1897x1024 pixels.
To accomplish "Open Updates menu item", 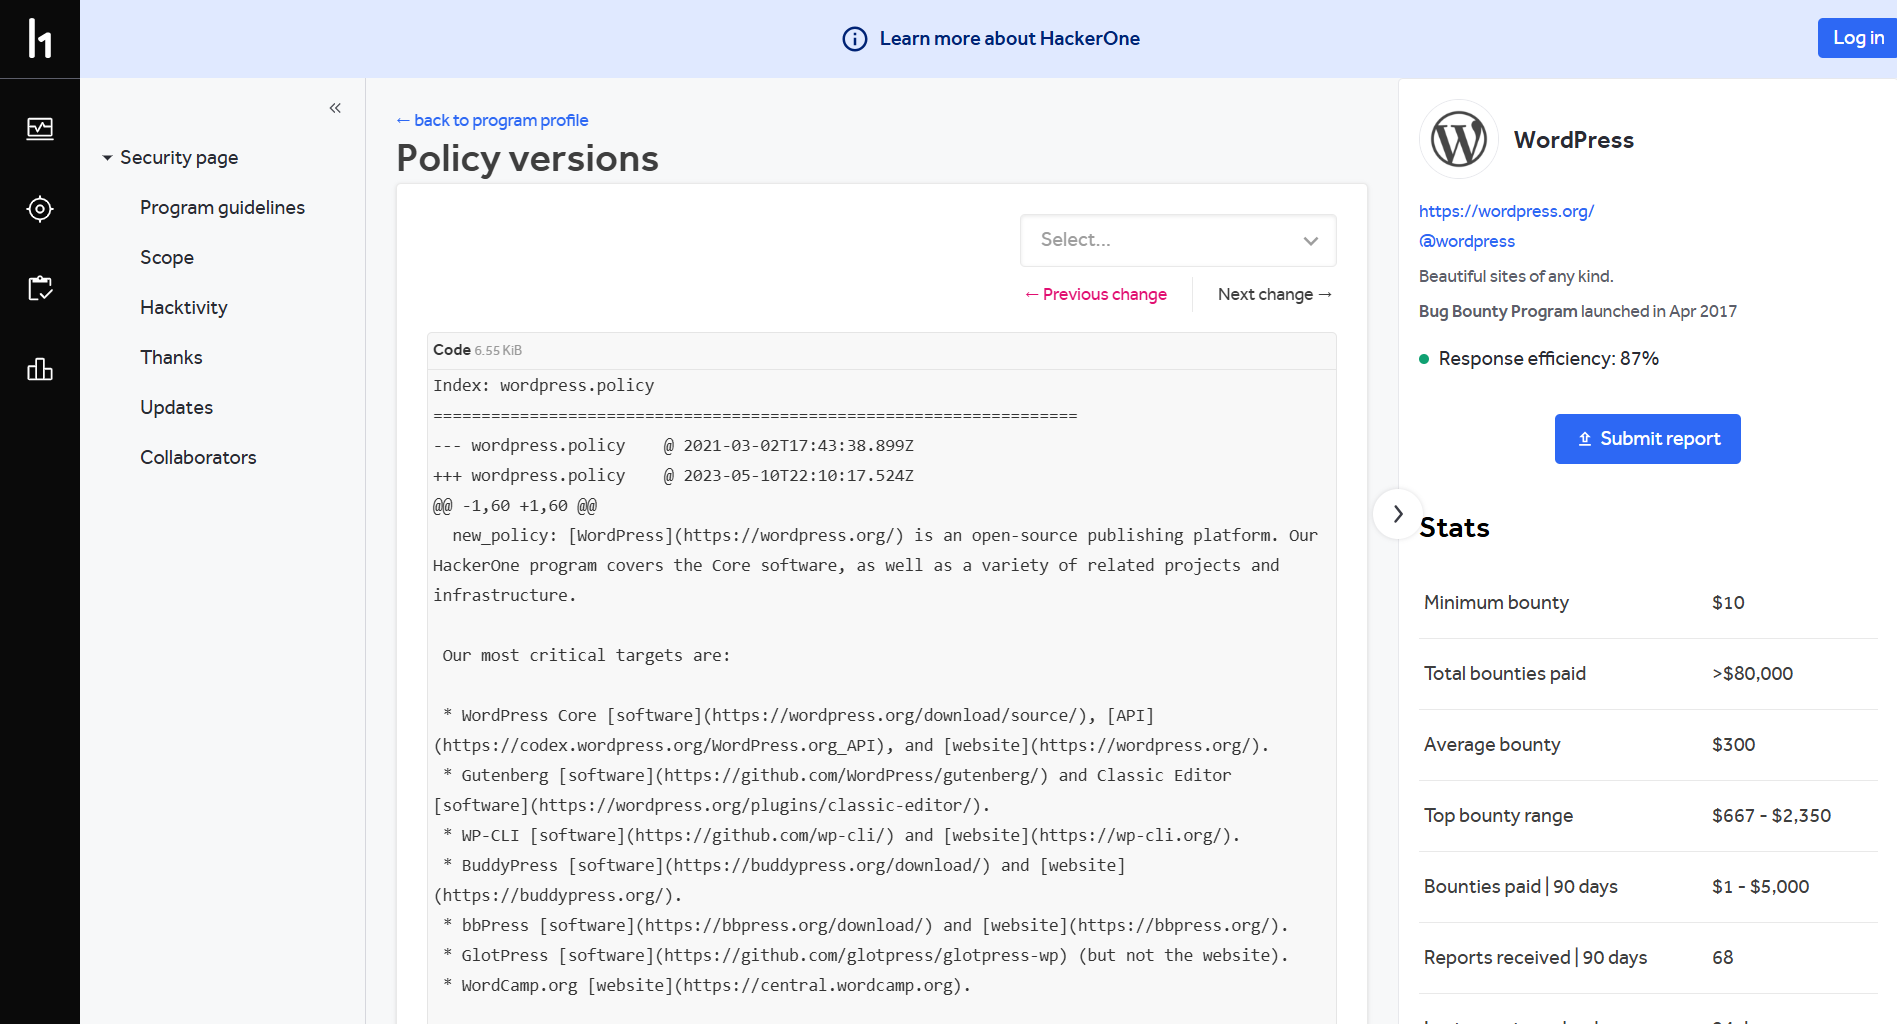I will (176, 408).
